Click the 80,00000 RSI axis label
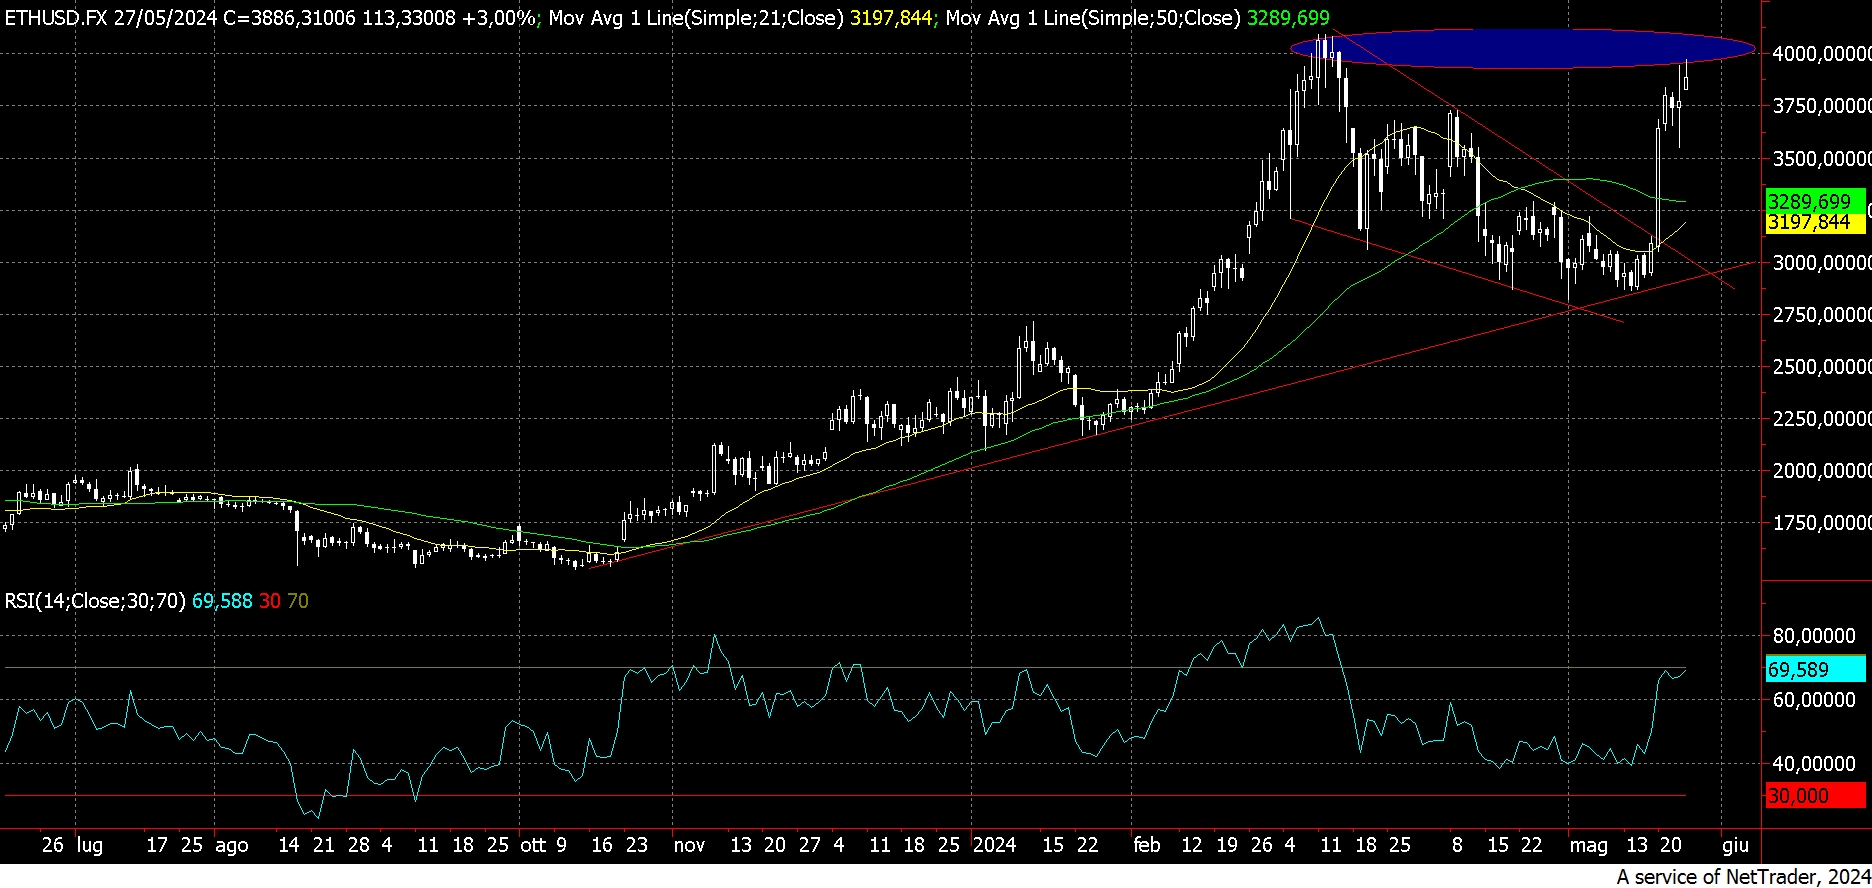 point(1813,636)
